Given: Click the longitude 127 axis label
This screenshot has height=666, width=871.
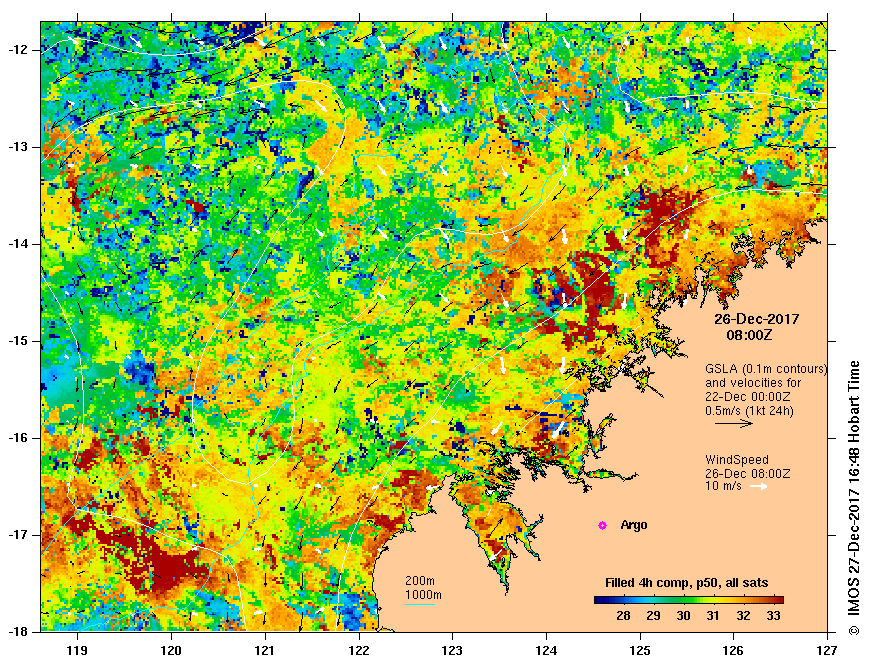Looking at the screenshot, I should [x=828, y=650].
